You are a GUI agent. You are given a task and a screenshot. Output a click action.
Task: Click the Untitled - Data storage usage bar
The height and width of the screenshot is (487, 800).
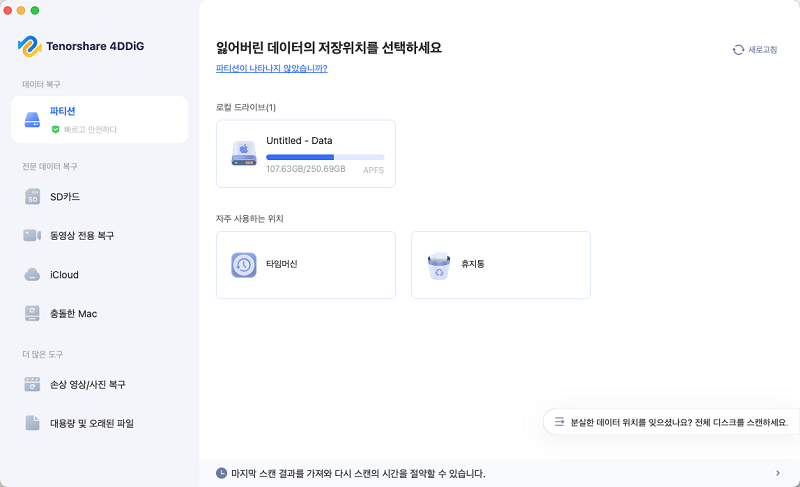coord(325,157)
